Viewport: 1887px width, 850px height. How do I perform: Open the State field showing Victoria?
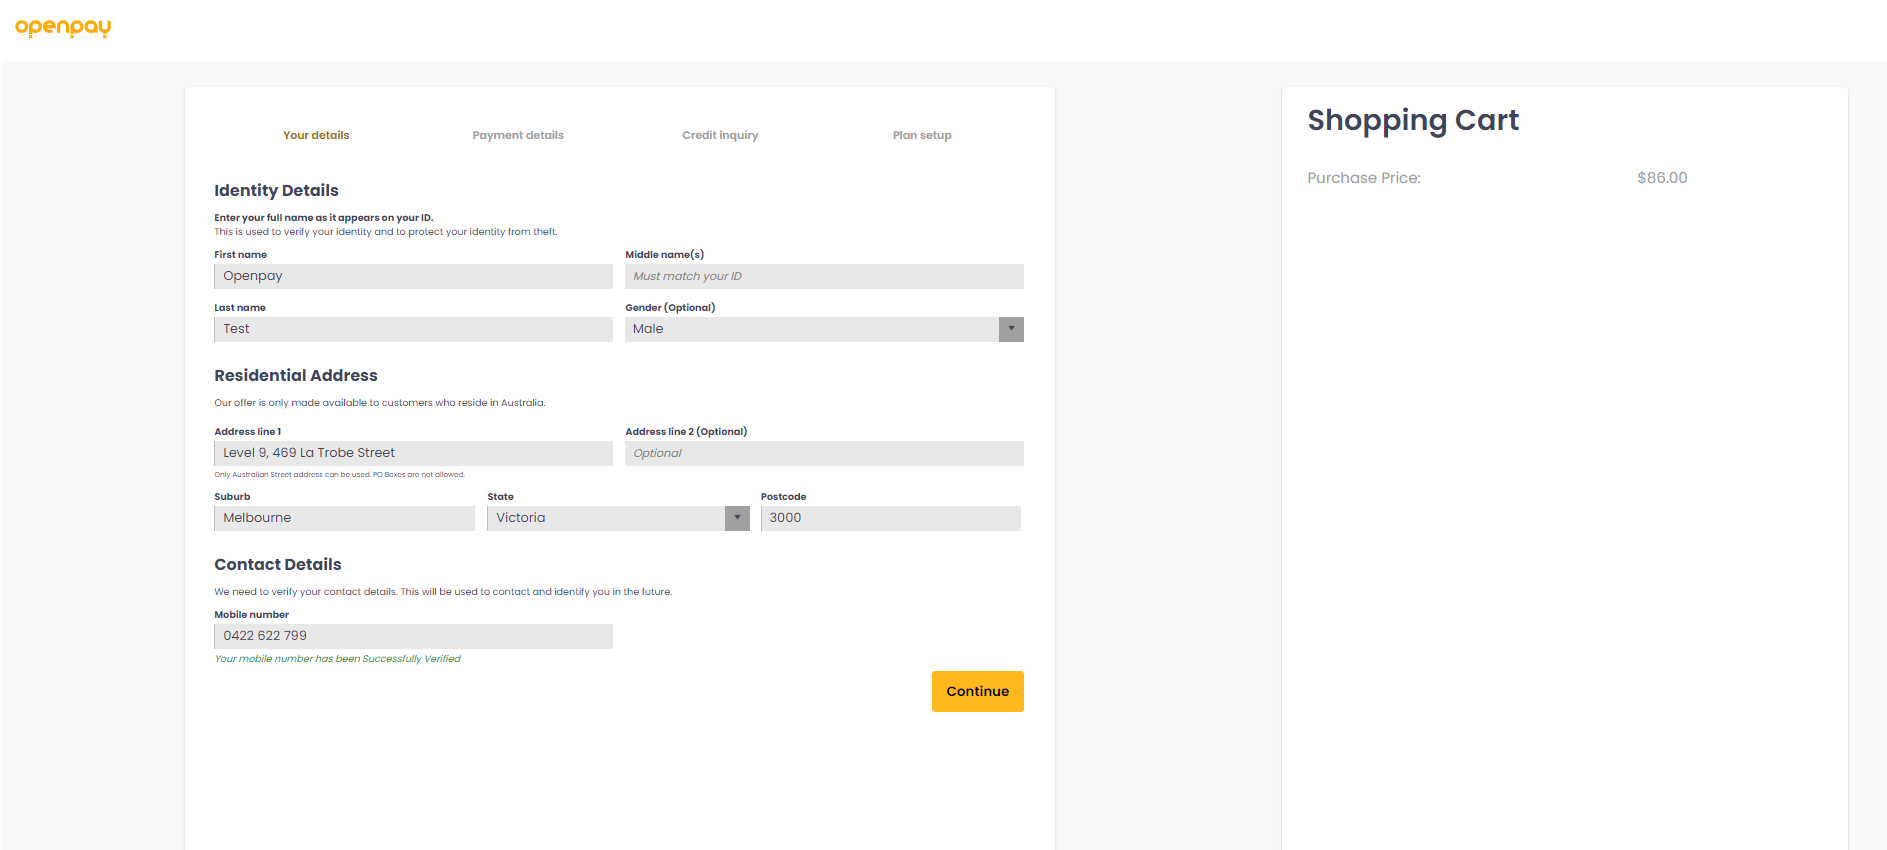(x=605, y=518)
